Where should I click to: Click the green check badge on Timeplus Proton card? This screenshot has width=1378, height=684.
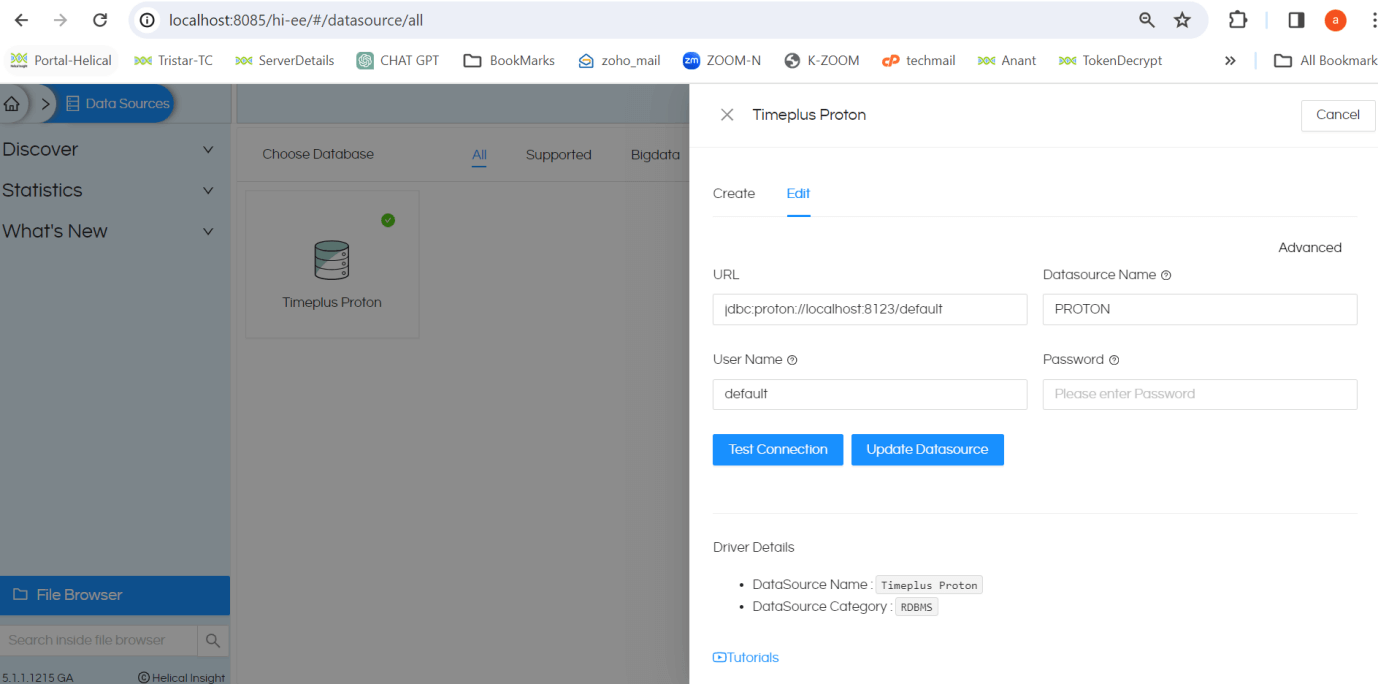(x=388, y=220)
